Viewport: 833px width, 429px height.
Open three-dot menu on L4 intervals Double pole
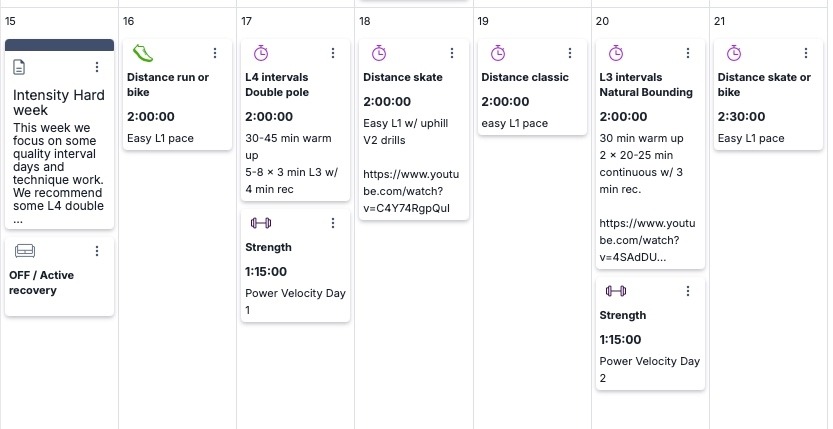pyautogui.click(x=333, y=53)
